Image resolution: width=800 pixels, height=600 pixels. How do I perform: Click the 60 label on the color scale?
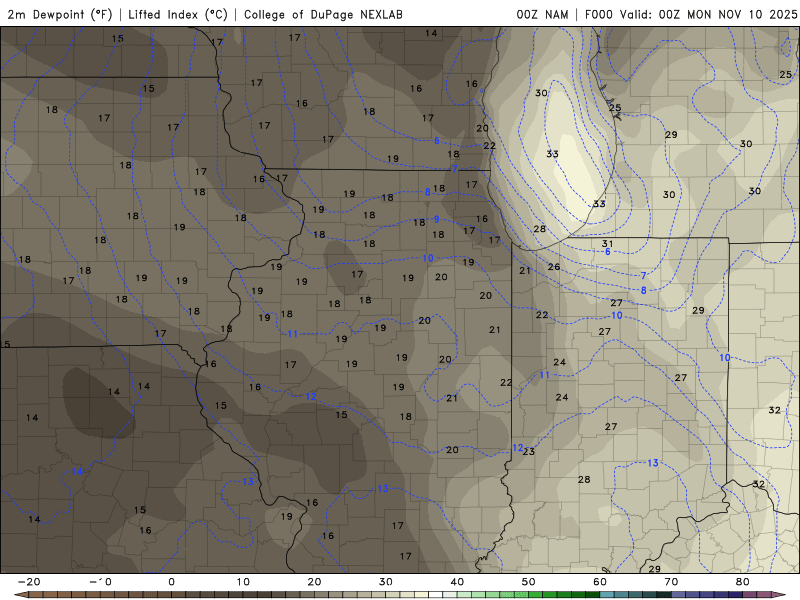point(600,582)
